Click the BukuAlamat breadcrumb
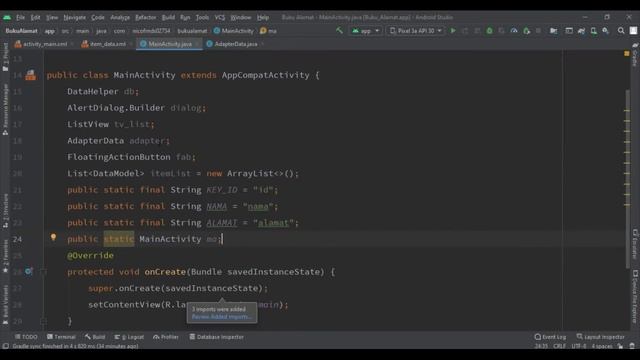Viewport: 640px width, 360px height. click(22, 31)
